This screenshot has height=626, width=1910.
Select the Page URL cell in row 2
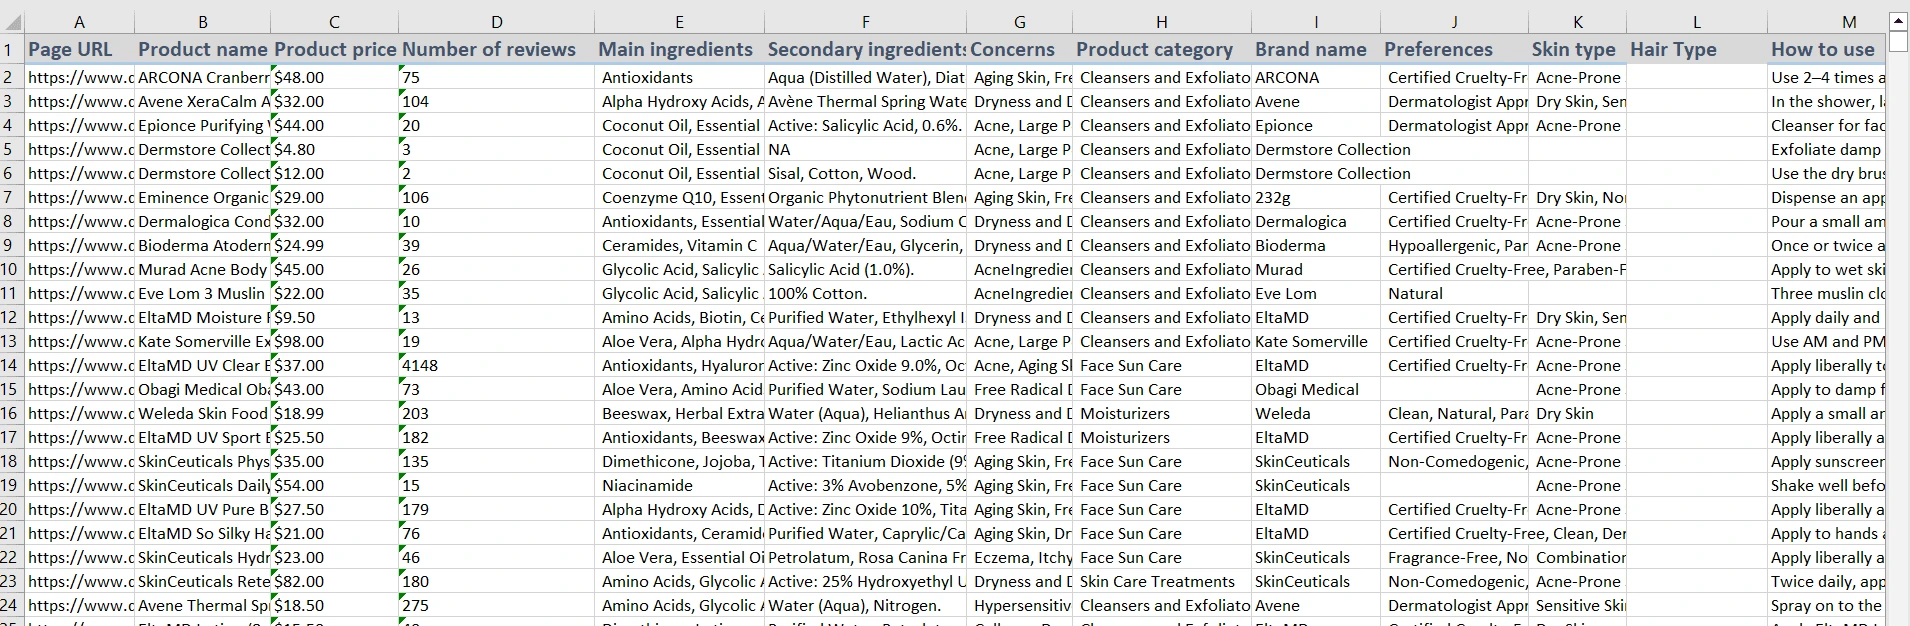click(x=79, y=77)
